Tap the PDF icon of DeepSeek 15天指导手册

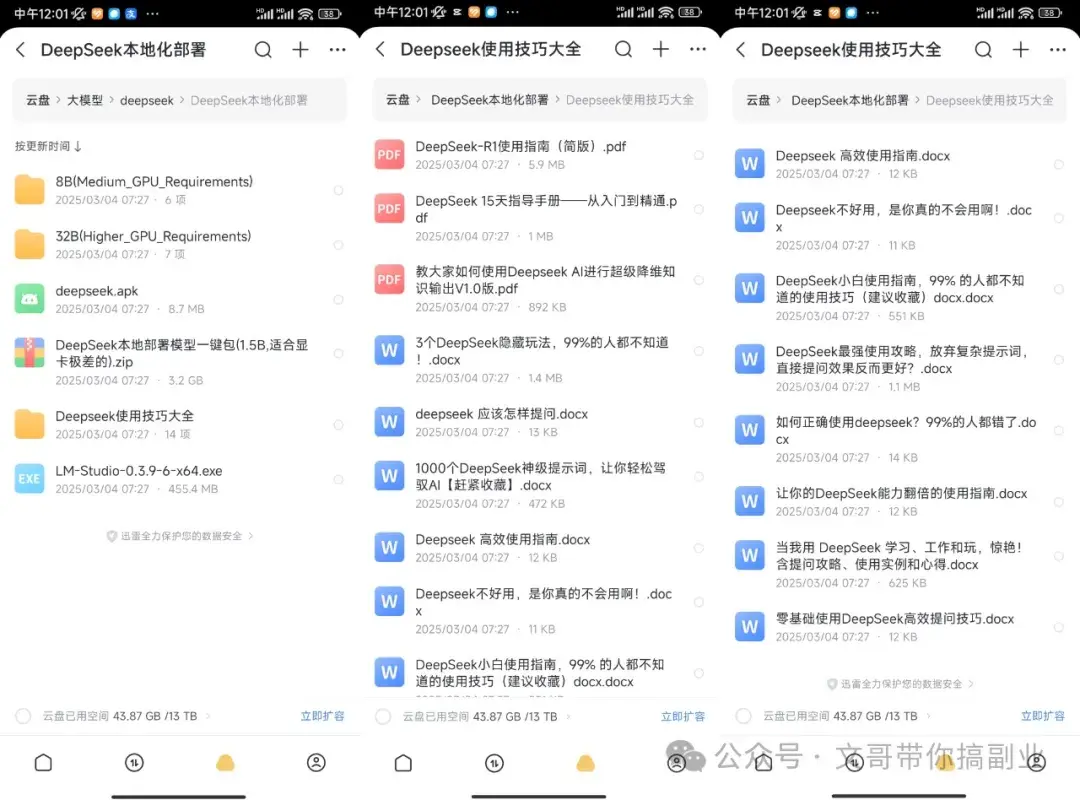coord(389,209)
